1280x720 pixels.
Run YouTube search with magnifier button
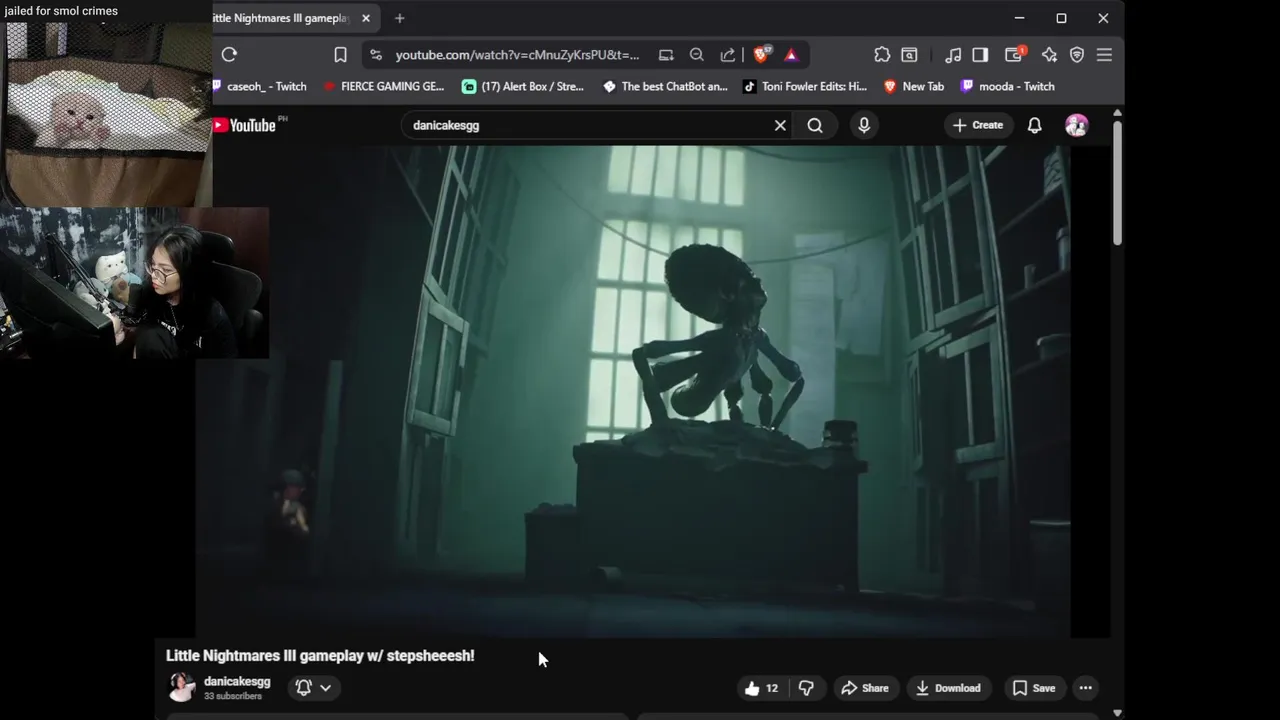tap(815, 125)
